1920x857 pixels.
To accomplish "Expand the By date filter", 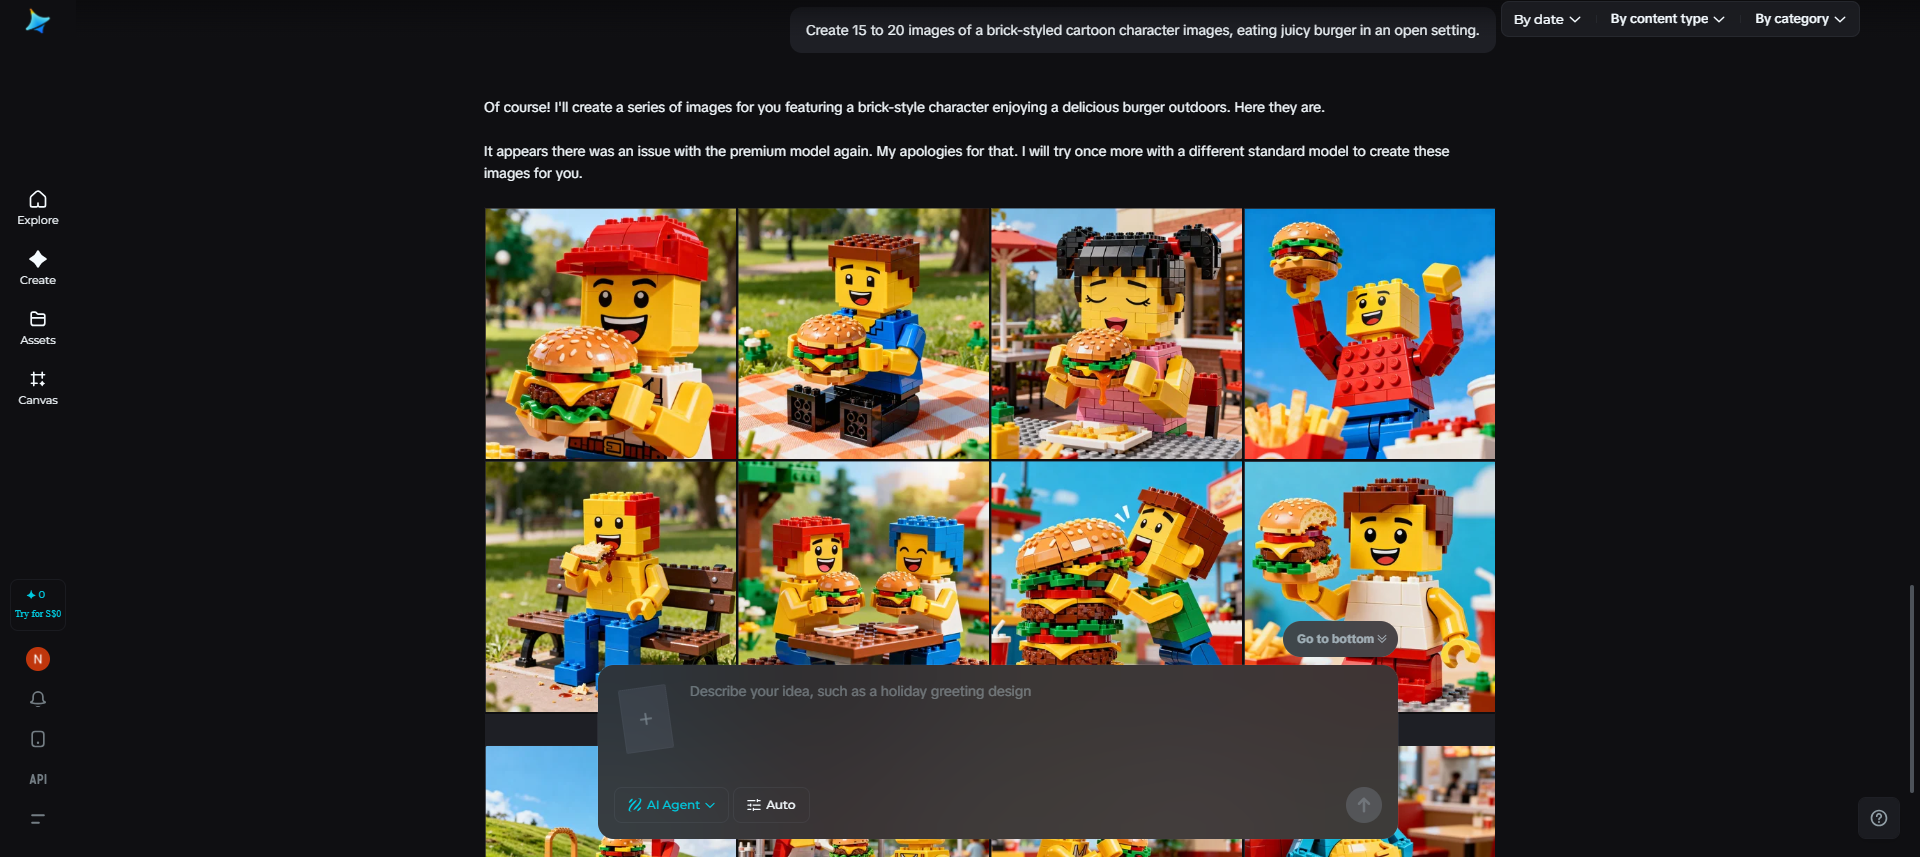I will click(x=1547, y=19).
